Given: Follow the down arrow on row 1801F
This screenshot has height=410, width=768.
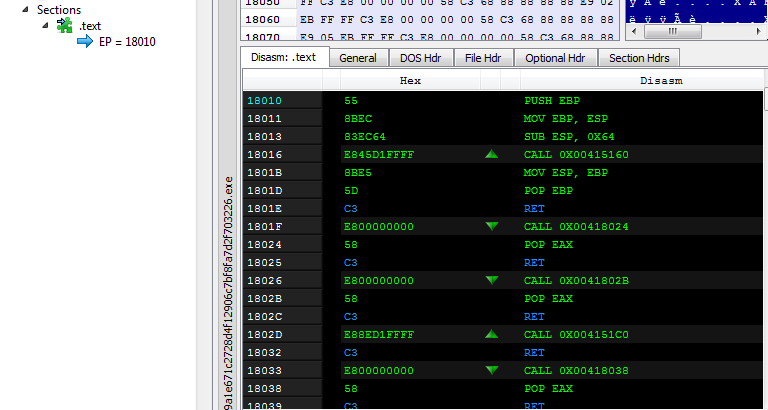Looking at the screenshot, I should (490, 227).
